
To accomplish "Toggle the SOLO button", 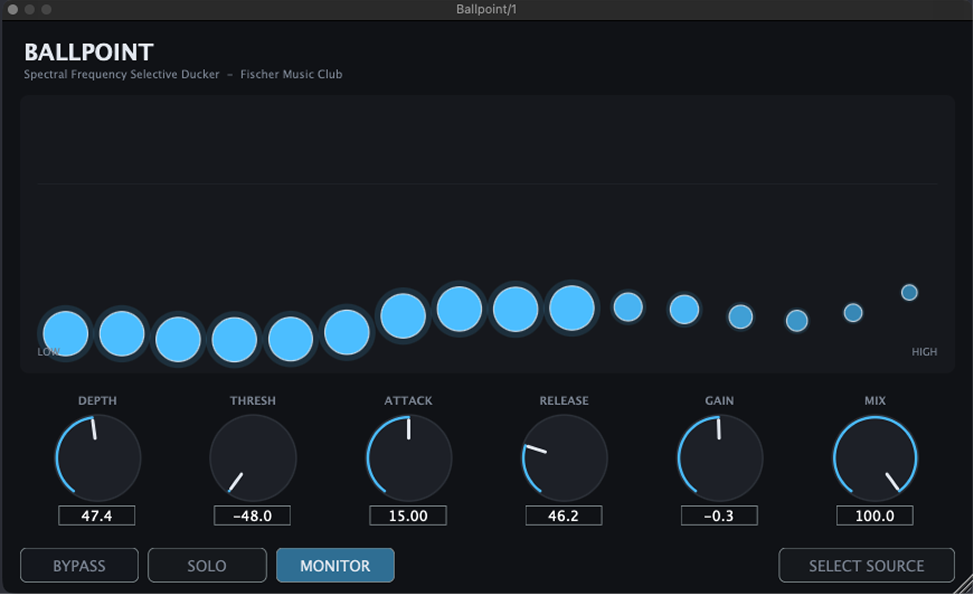I will (207, 565).
